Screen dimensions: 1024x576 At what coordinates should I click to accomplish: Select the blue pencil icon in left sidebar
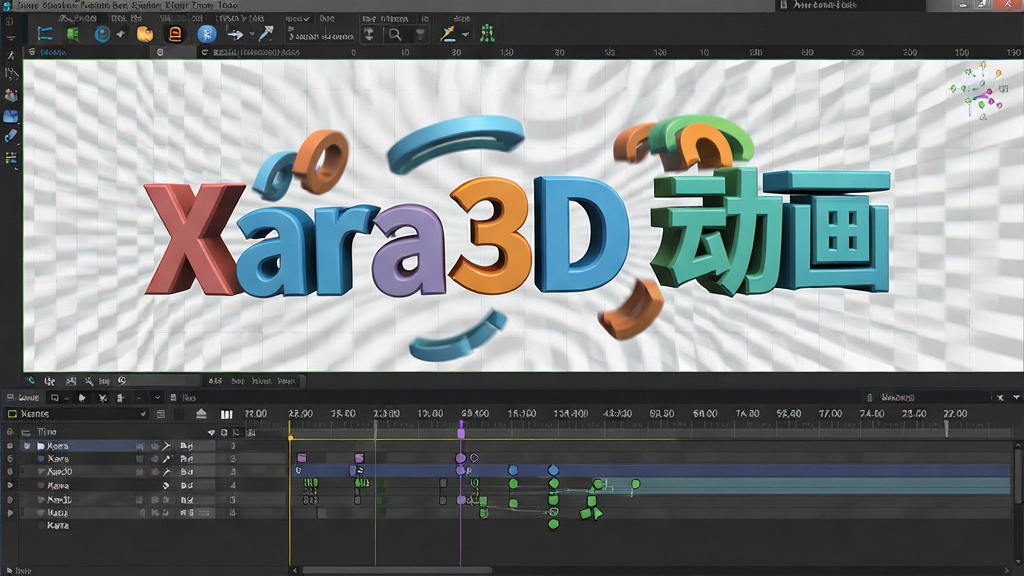tap(11, 136)
